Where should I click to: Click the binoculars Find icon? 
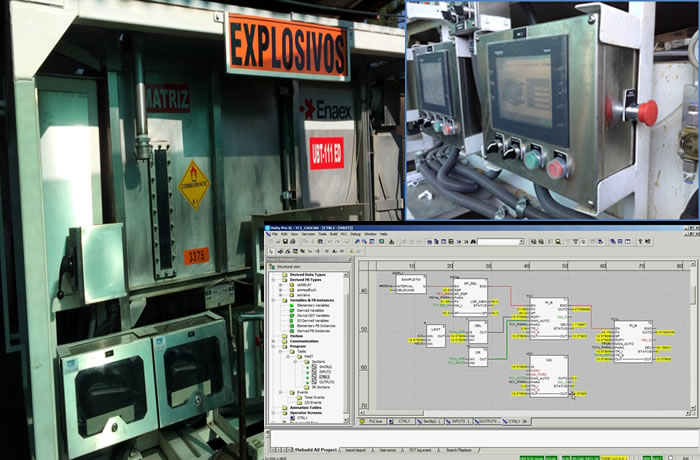tap(473, 242)
